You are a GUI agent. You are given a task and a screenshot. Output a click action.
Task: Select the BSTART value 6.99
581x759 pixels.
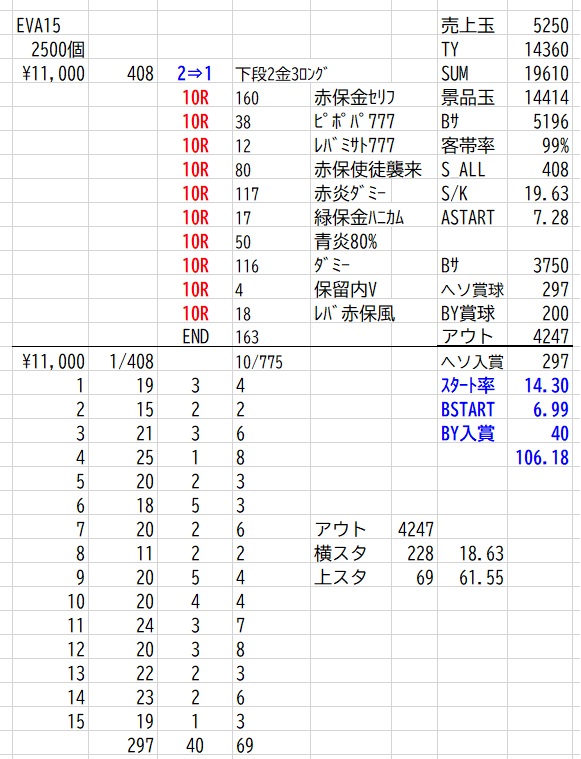pos(550,410)
